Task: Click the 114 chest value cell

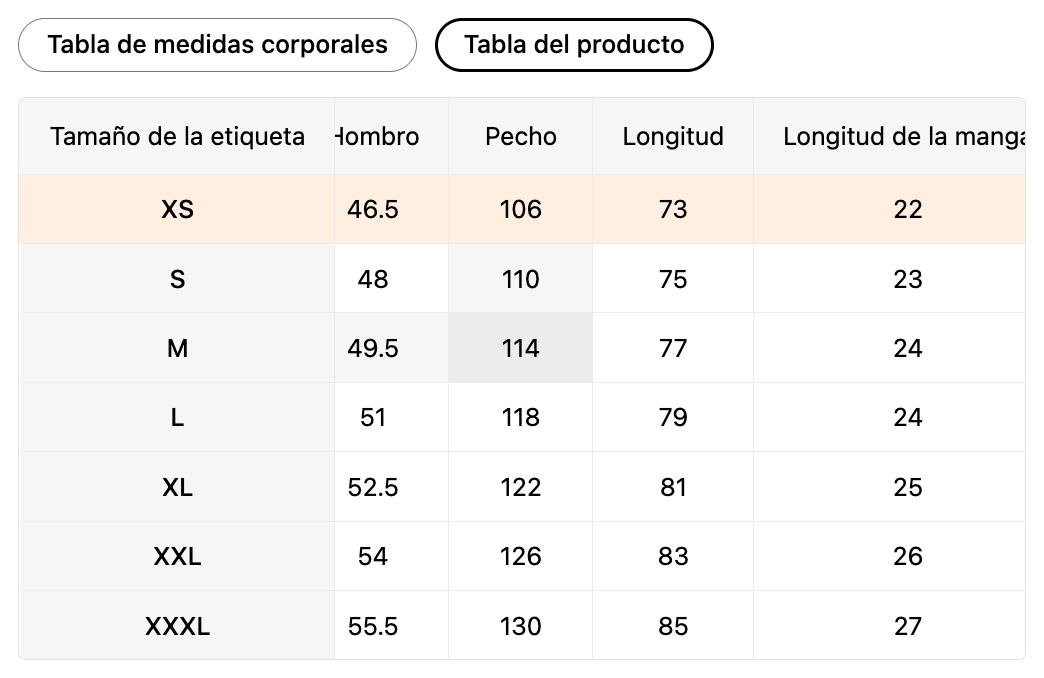Action: tap(521, 348)
